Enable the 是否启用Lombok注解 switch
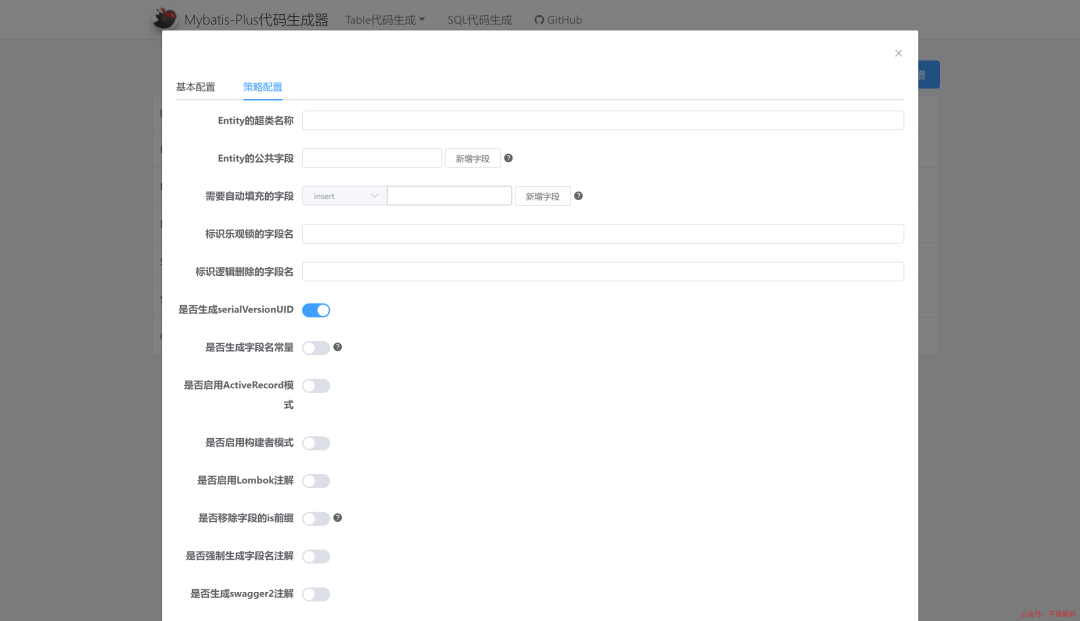1080x621 pixels. click(x=315, y=480)
